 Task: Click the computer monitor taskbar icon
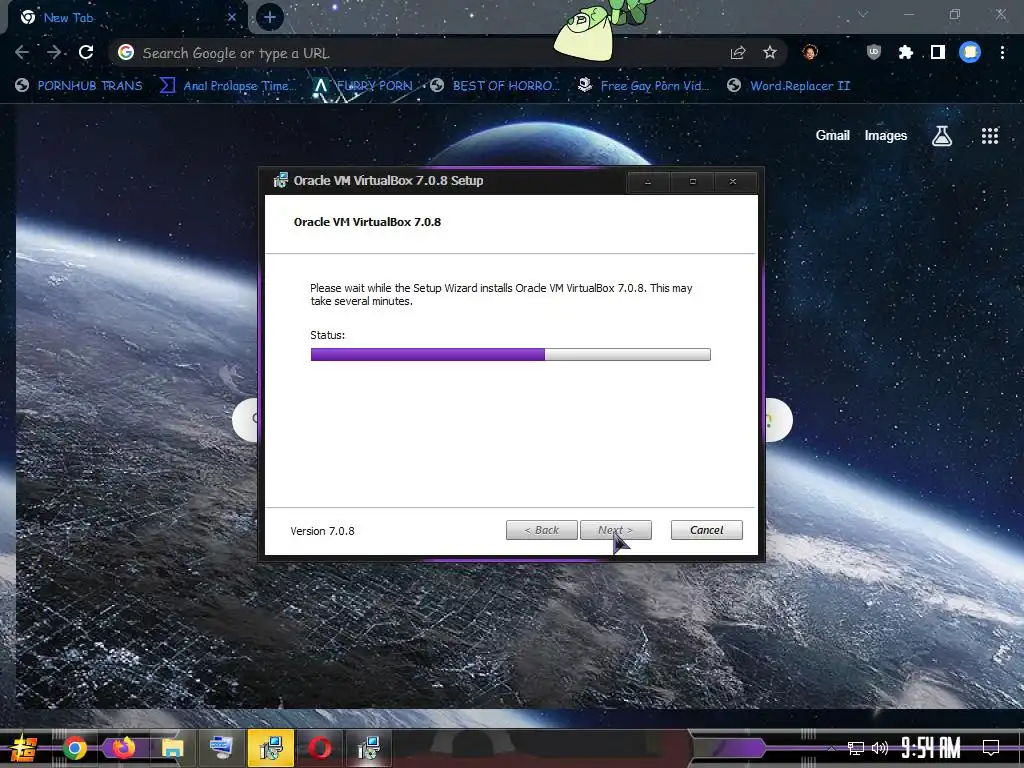[x=221, y=748]
